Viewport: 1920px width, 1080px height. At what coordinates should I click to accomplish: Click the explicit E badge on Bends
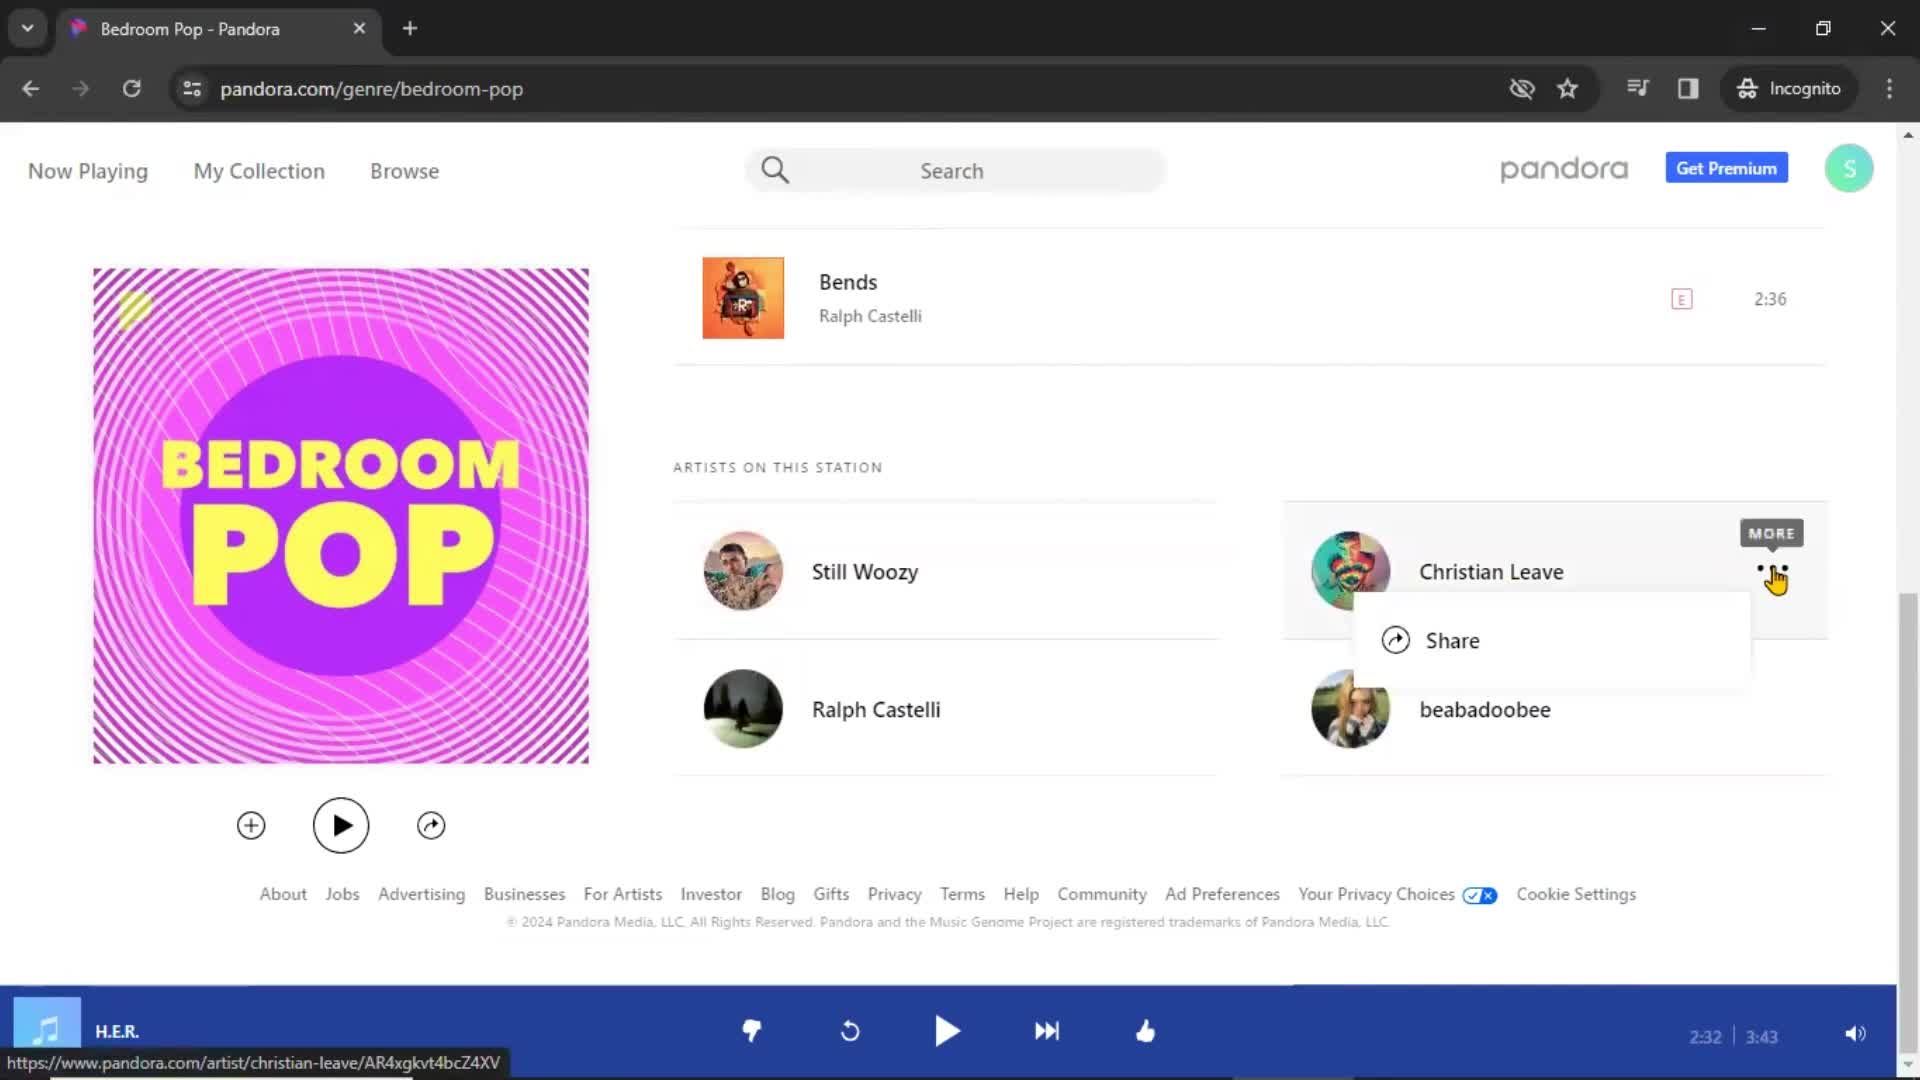coord(1682,299)
